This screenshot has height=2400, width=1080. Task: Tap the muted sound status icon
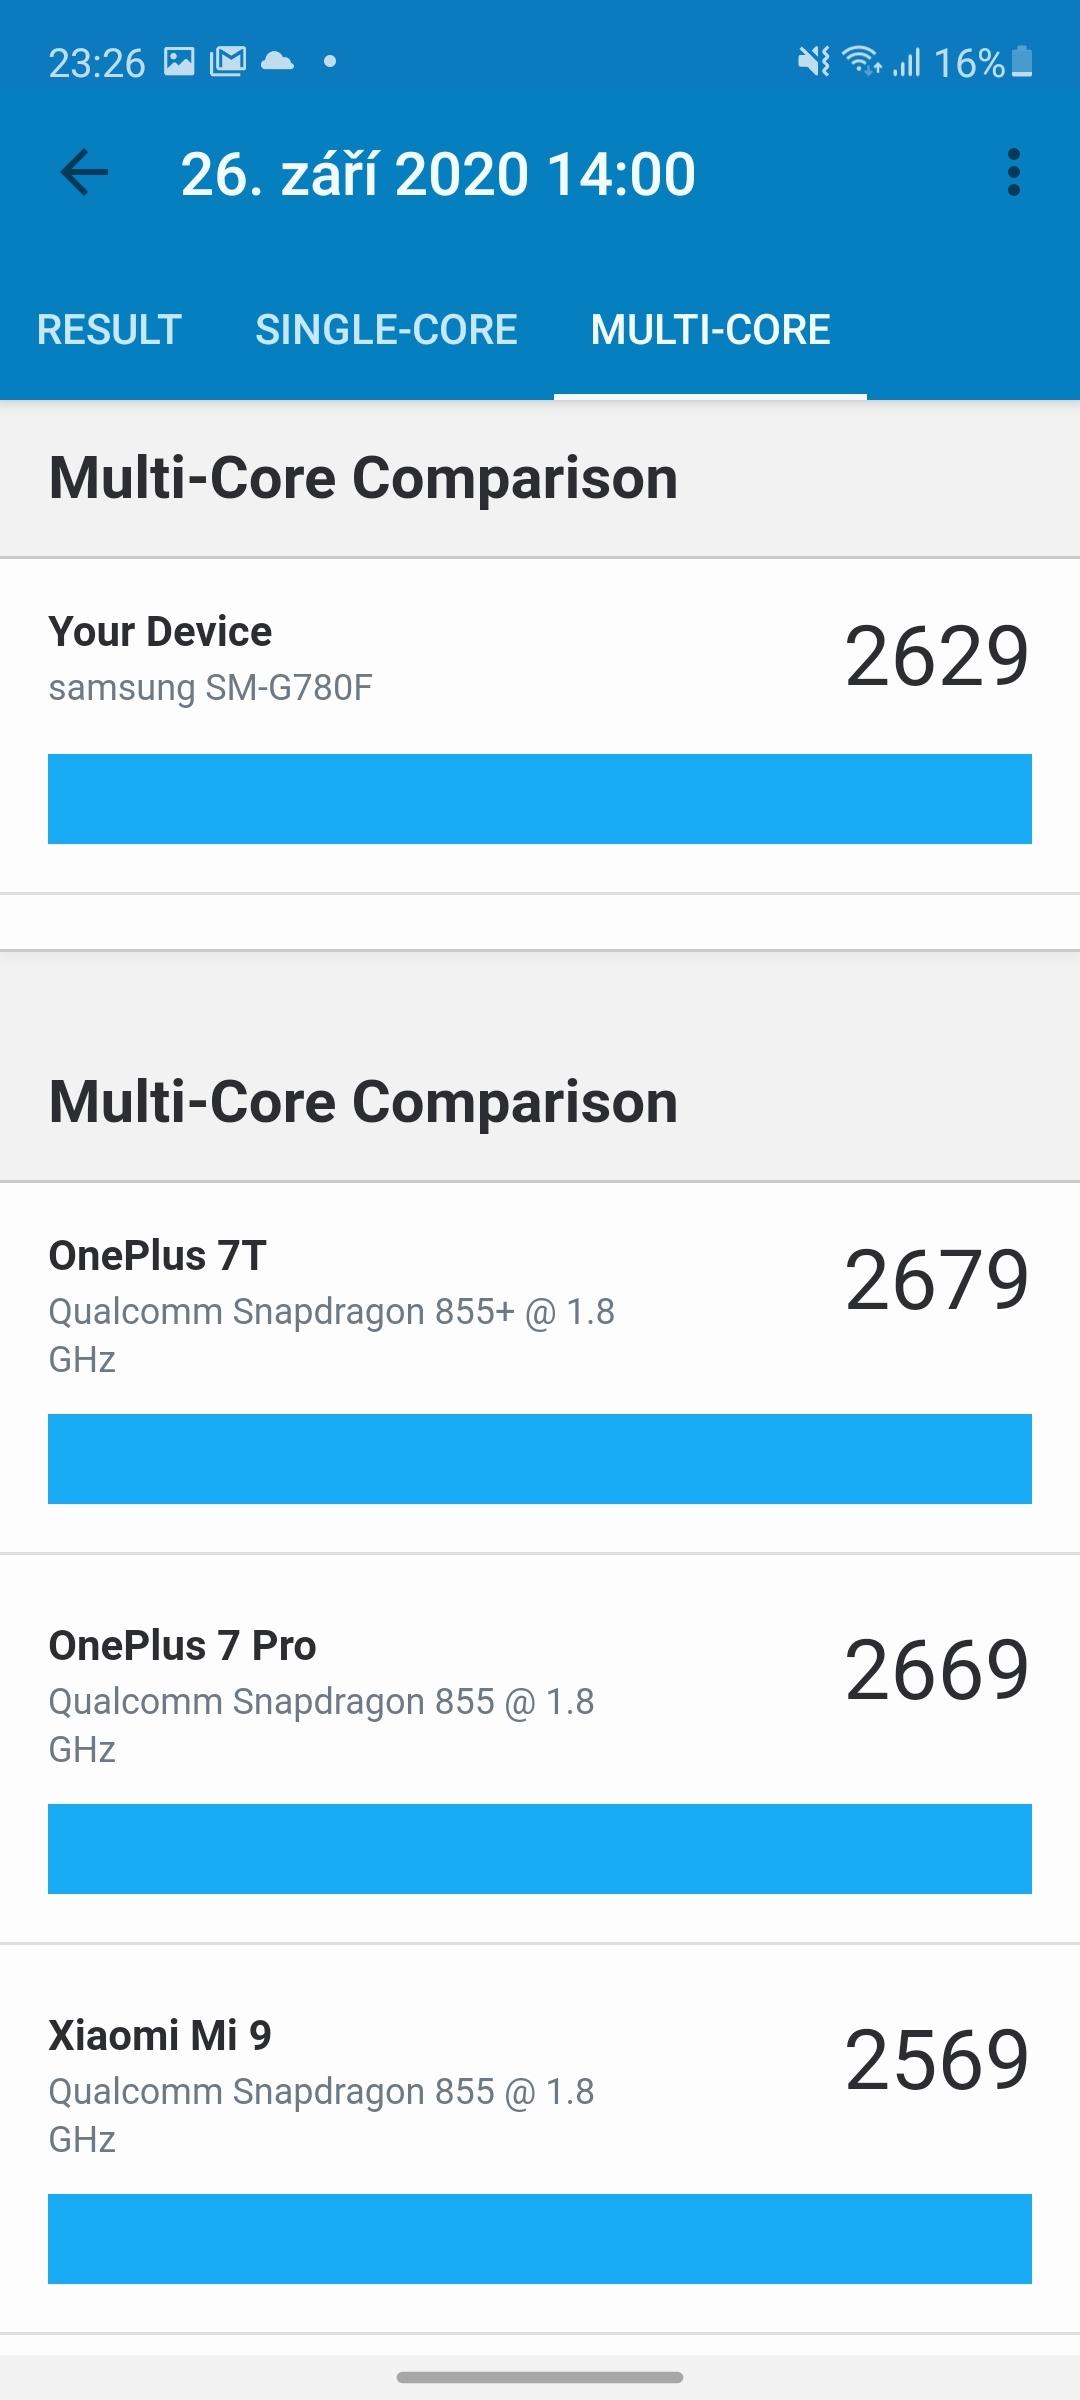click(813, 62)
